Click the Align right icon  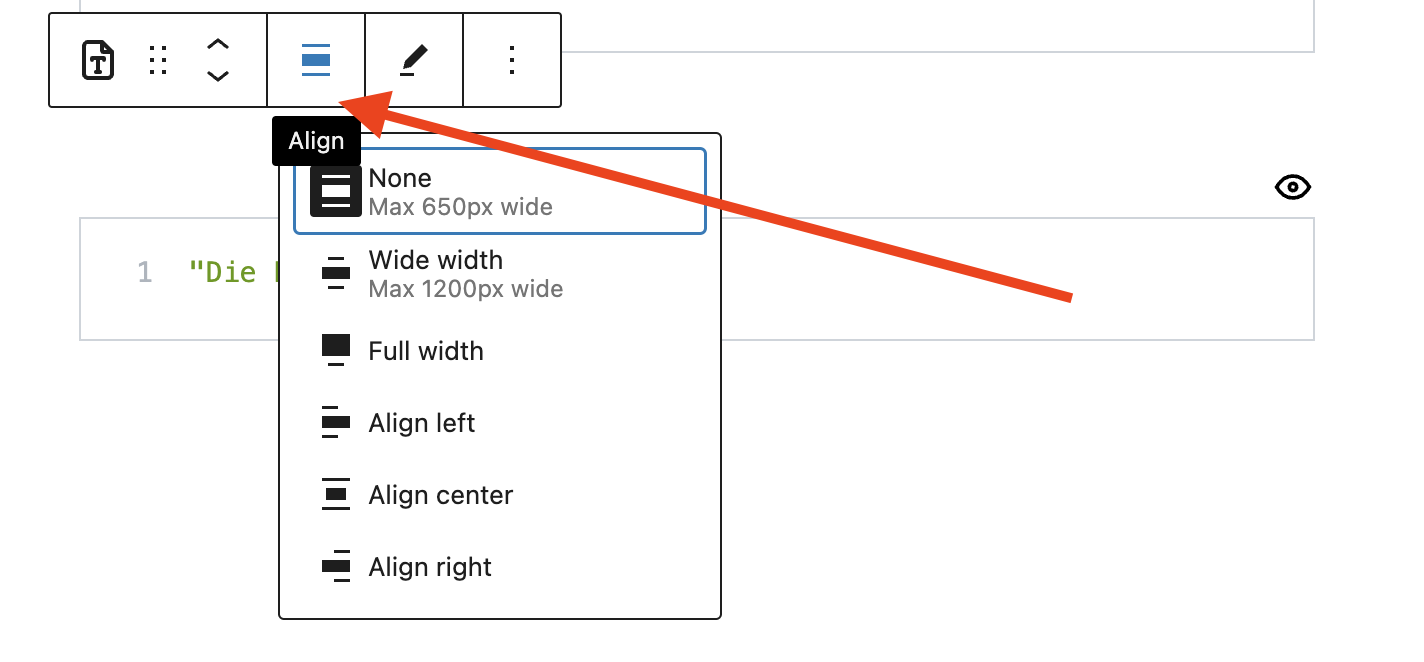pyautogui.click(x=336, y=566)
